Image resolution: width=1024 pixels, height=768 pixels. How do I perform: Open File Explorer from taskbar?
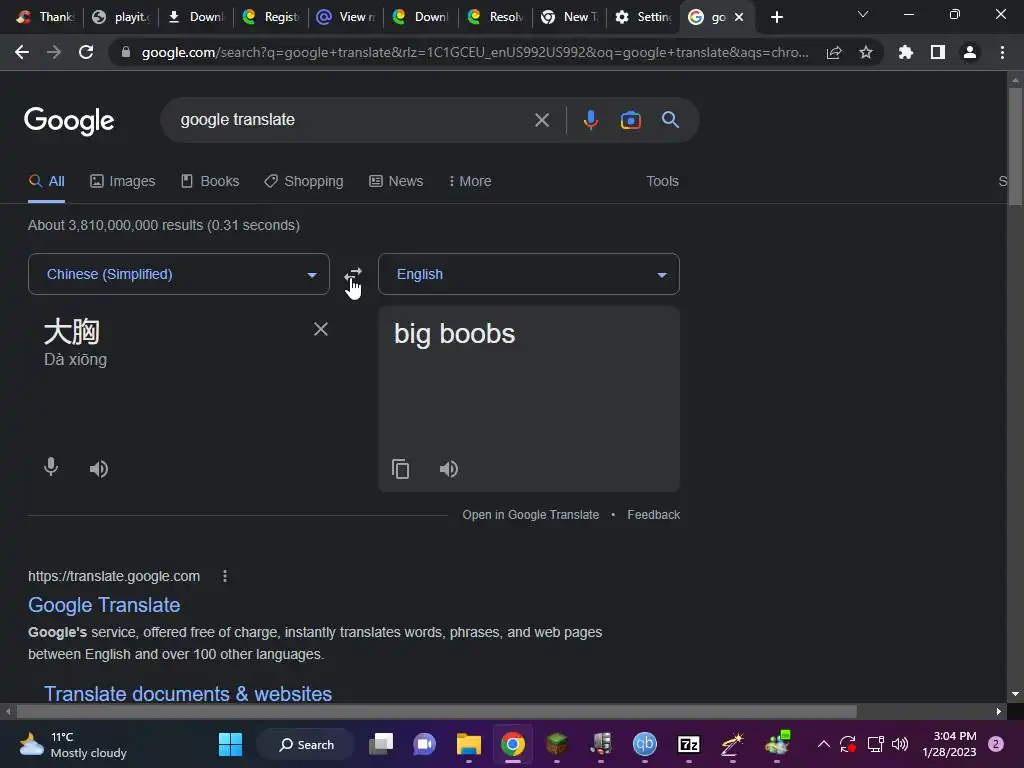coord(468,744)
